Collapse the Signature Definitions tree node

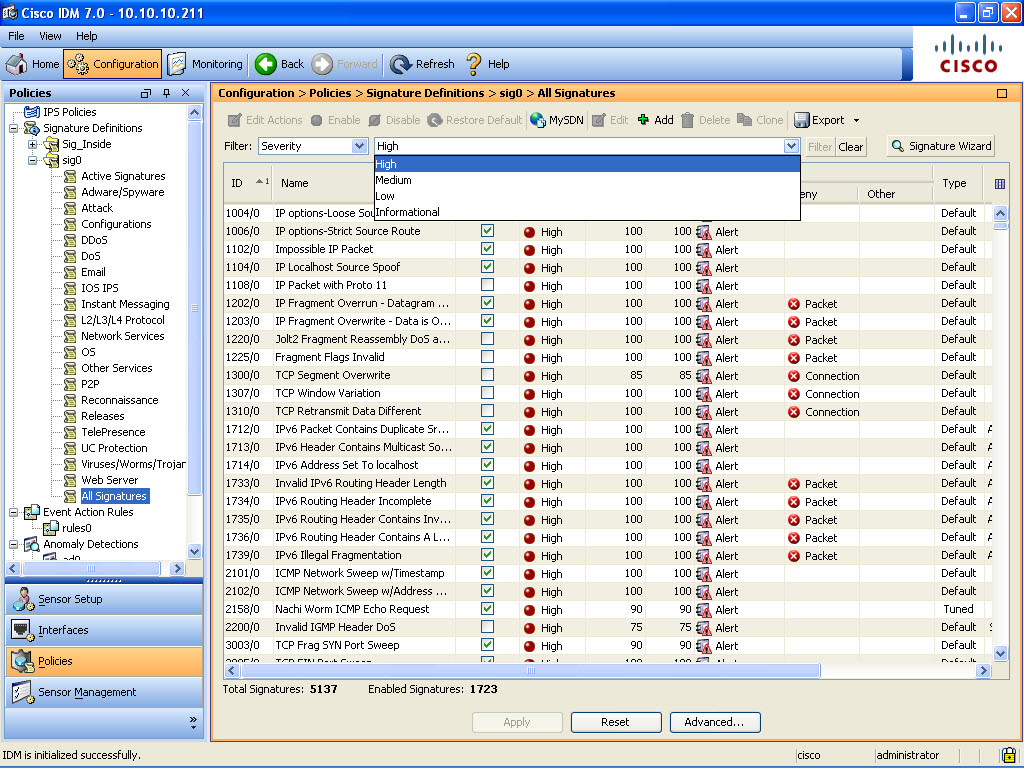(13, 129)
